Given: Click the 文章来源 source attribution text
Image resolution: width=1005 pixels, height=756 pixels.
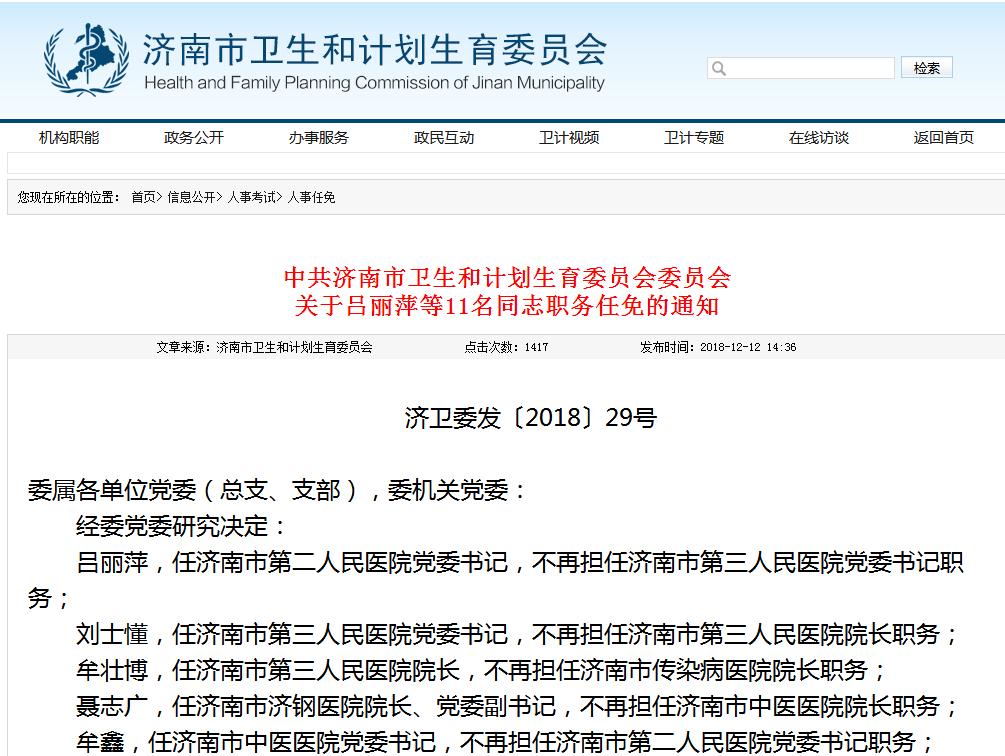Looking at the screenshot, I should pos(264,347).
